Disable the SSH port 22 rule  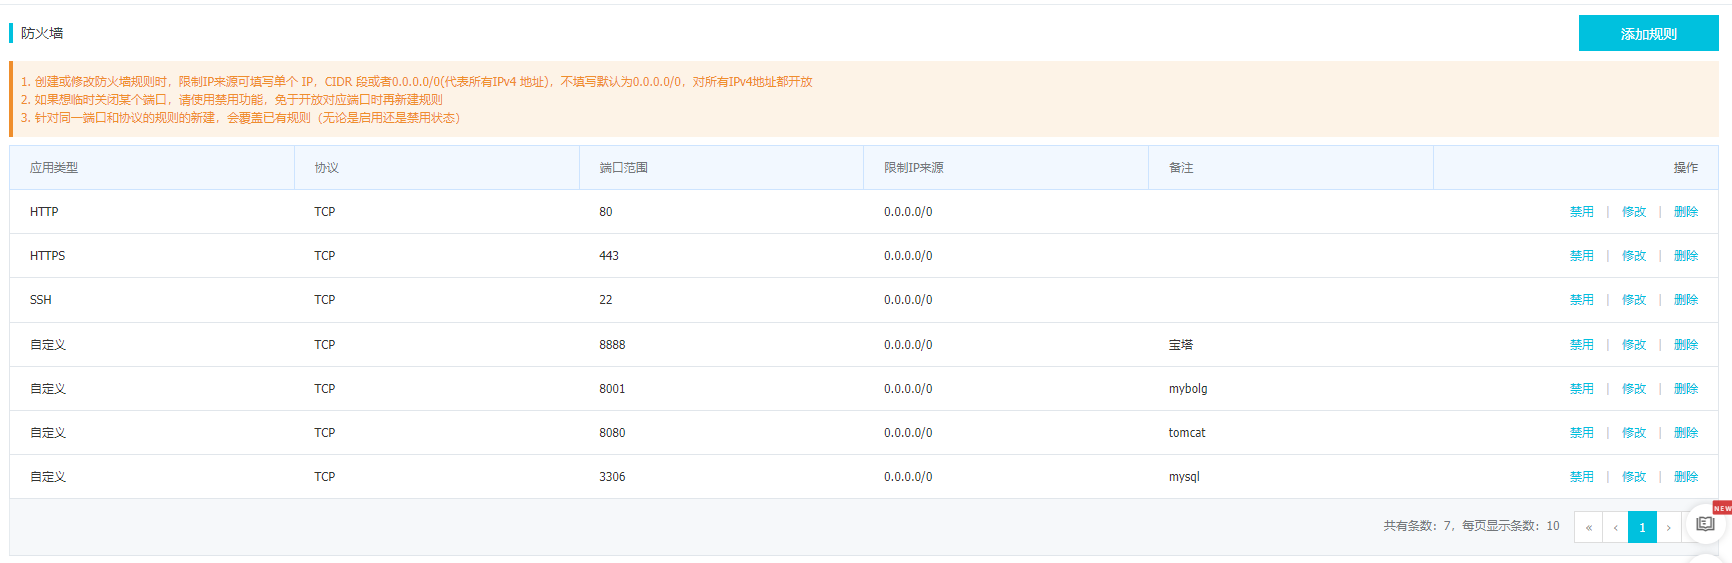pos(1581,300)
